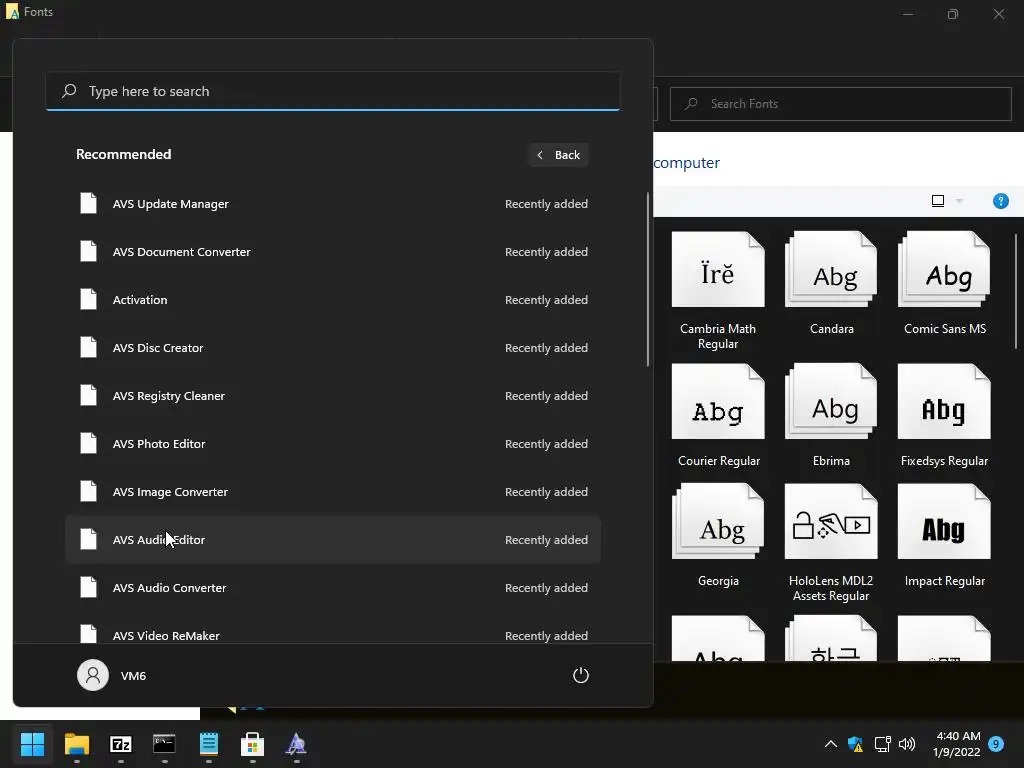The width and height of the screenshot is (1024, 768).
Task: Select the Ebrima font family in Fonts window
Action: (x=831, y=415)
